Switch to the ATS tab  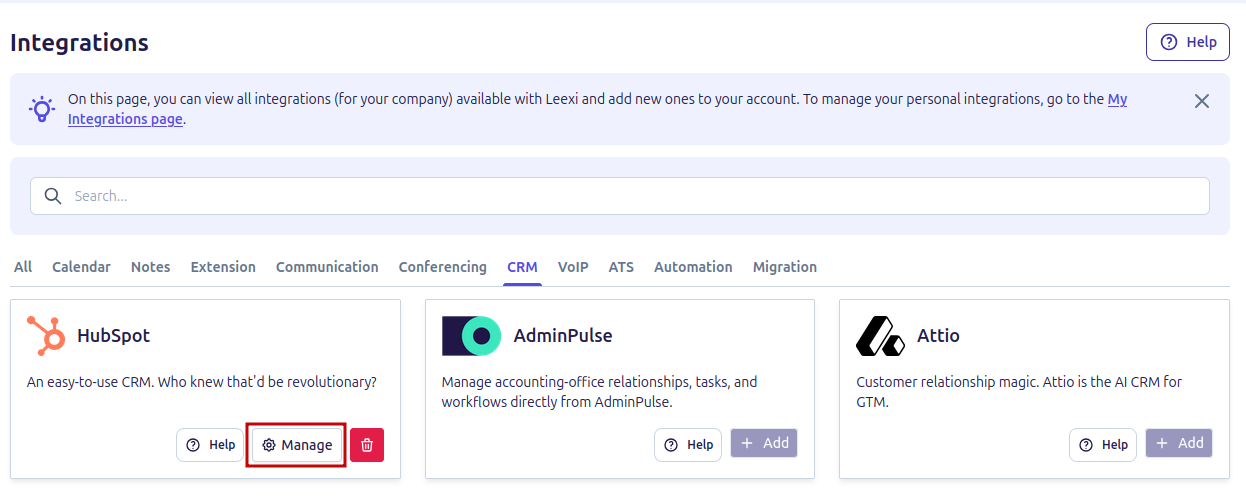tap(621, 267)
